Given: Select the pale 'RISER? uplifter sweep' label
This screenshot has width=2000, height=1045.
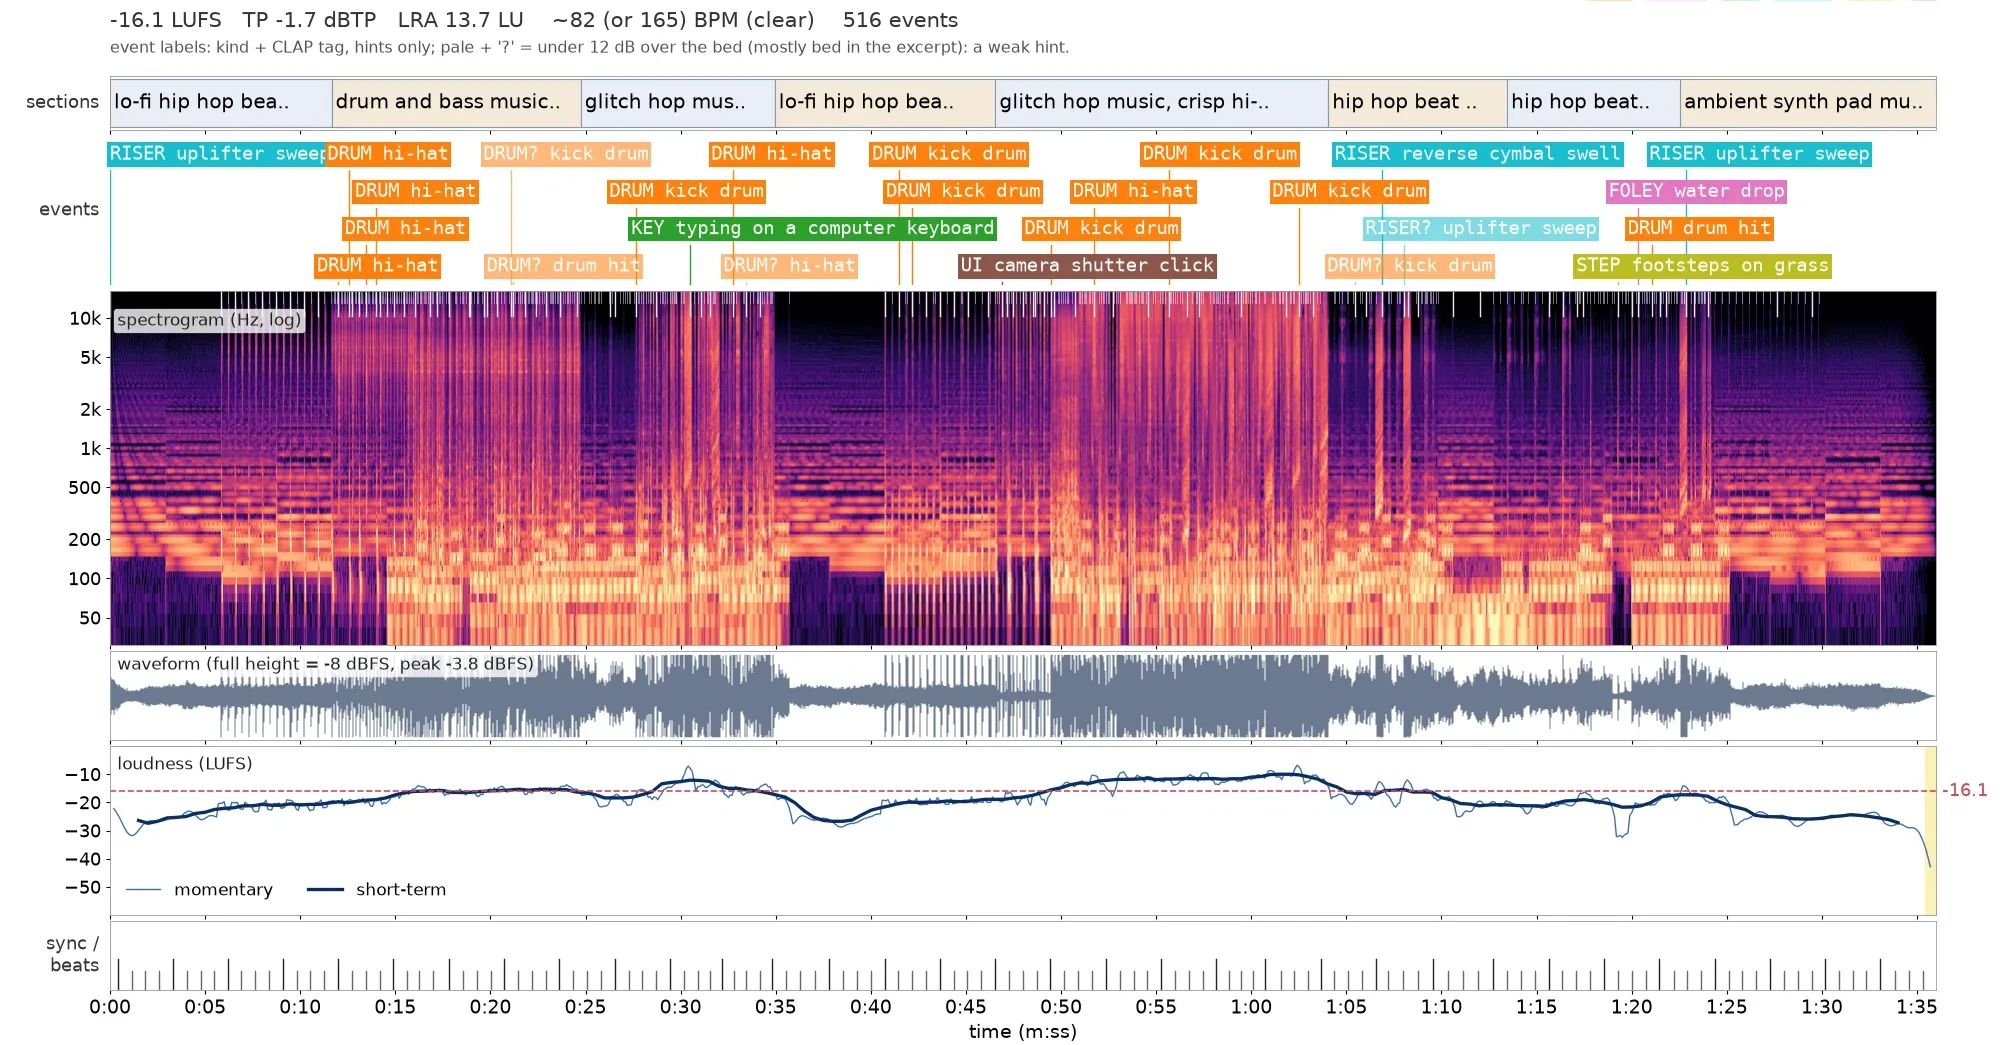Looking at the screenshot, I should [x=1480, y=228].
